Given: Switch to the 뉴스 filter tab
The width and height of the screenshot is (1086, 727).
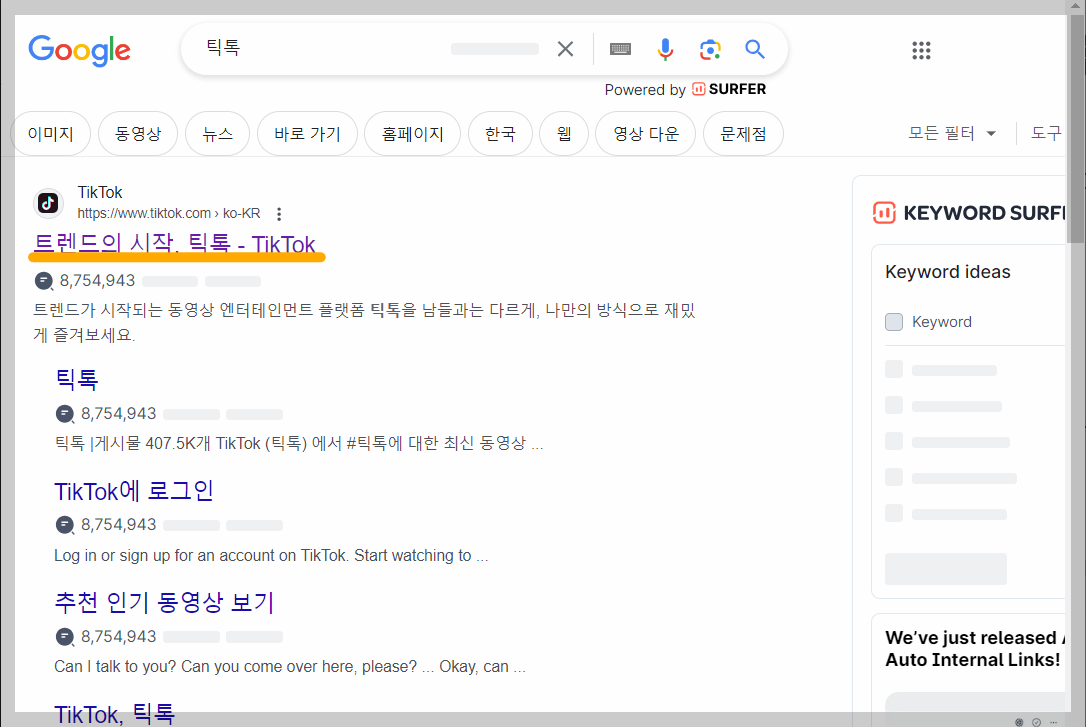Looking at the screenshot, I should tap(217, 134).
